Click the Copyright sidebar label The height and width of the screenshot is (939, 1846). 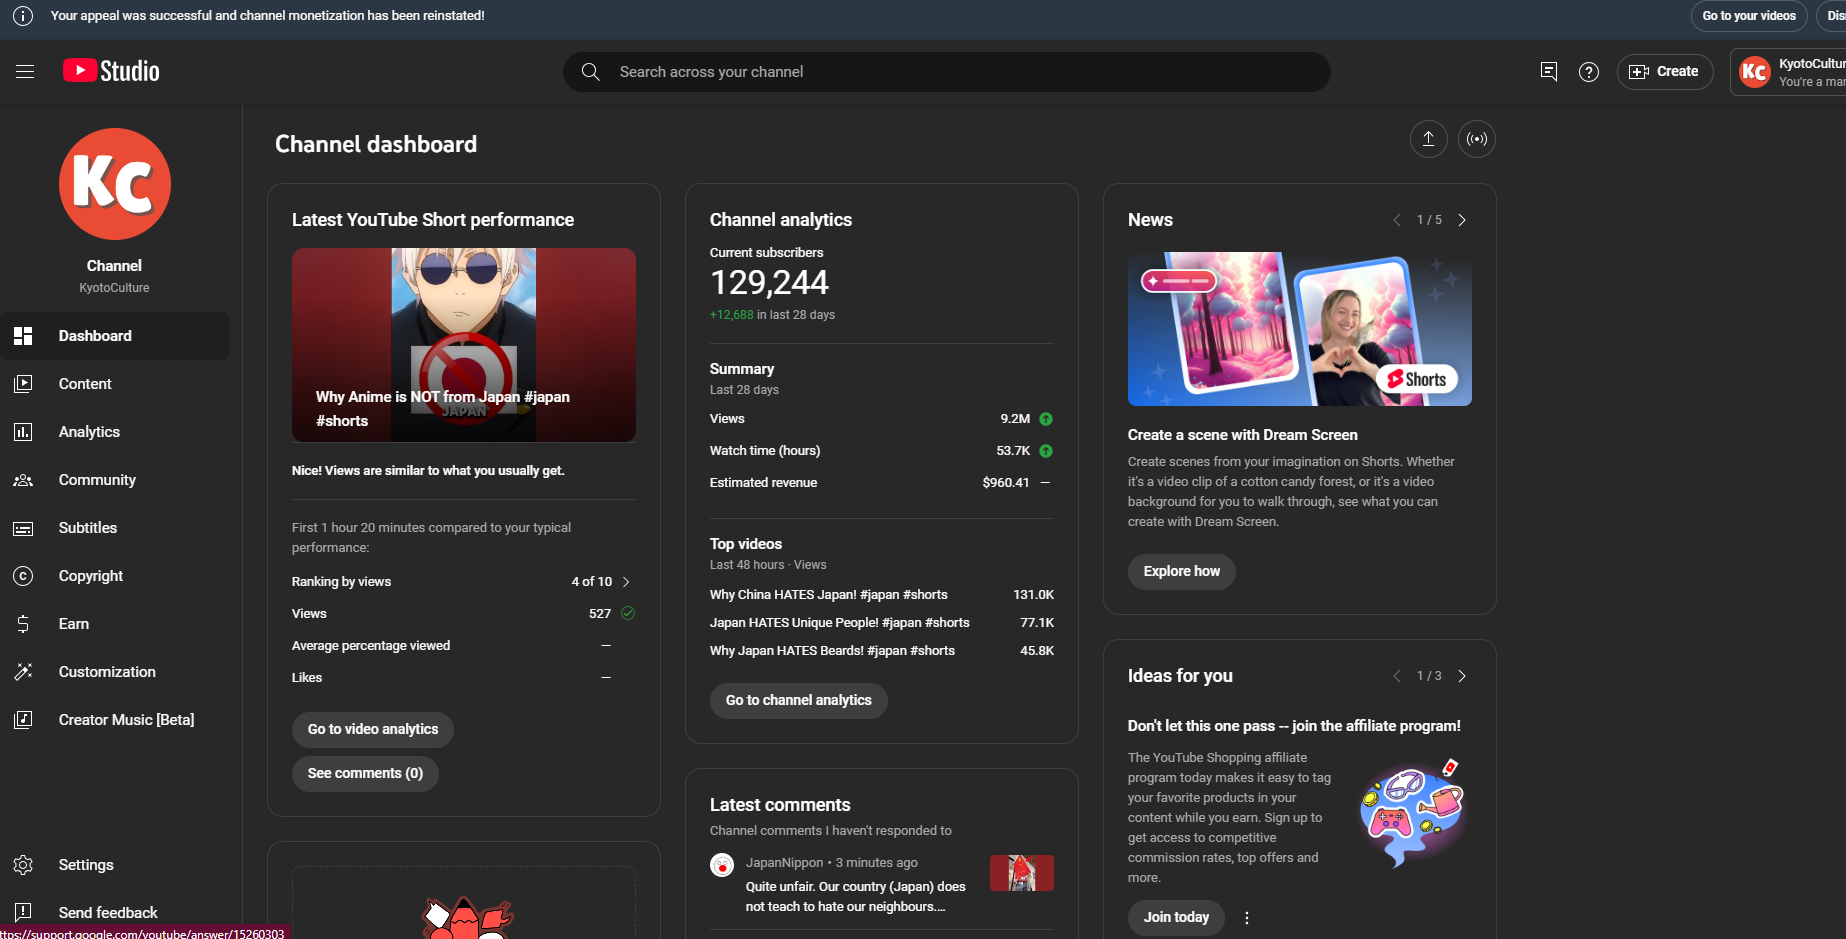click(91, 576)
